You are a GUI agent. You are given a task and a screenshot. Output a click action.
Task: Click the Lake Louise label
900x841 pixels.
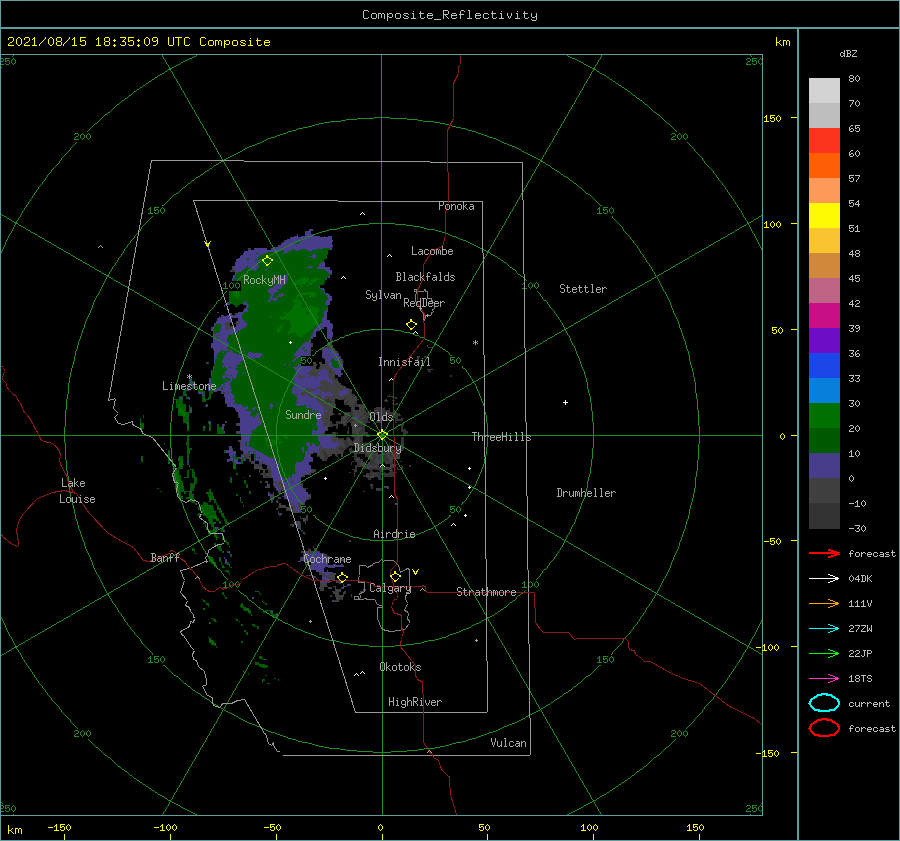tap(77, 491)
